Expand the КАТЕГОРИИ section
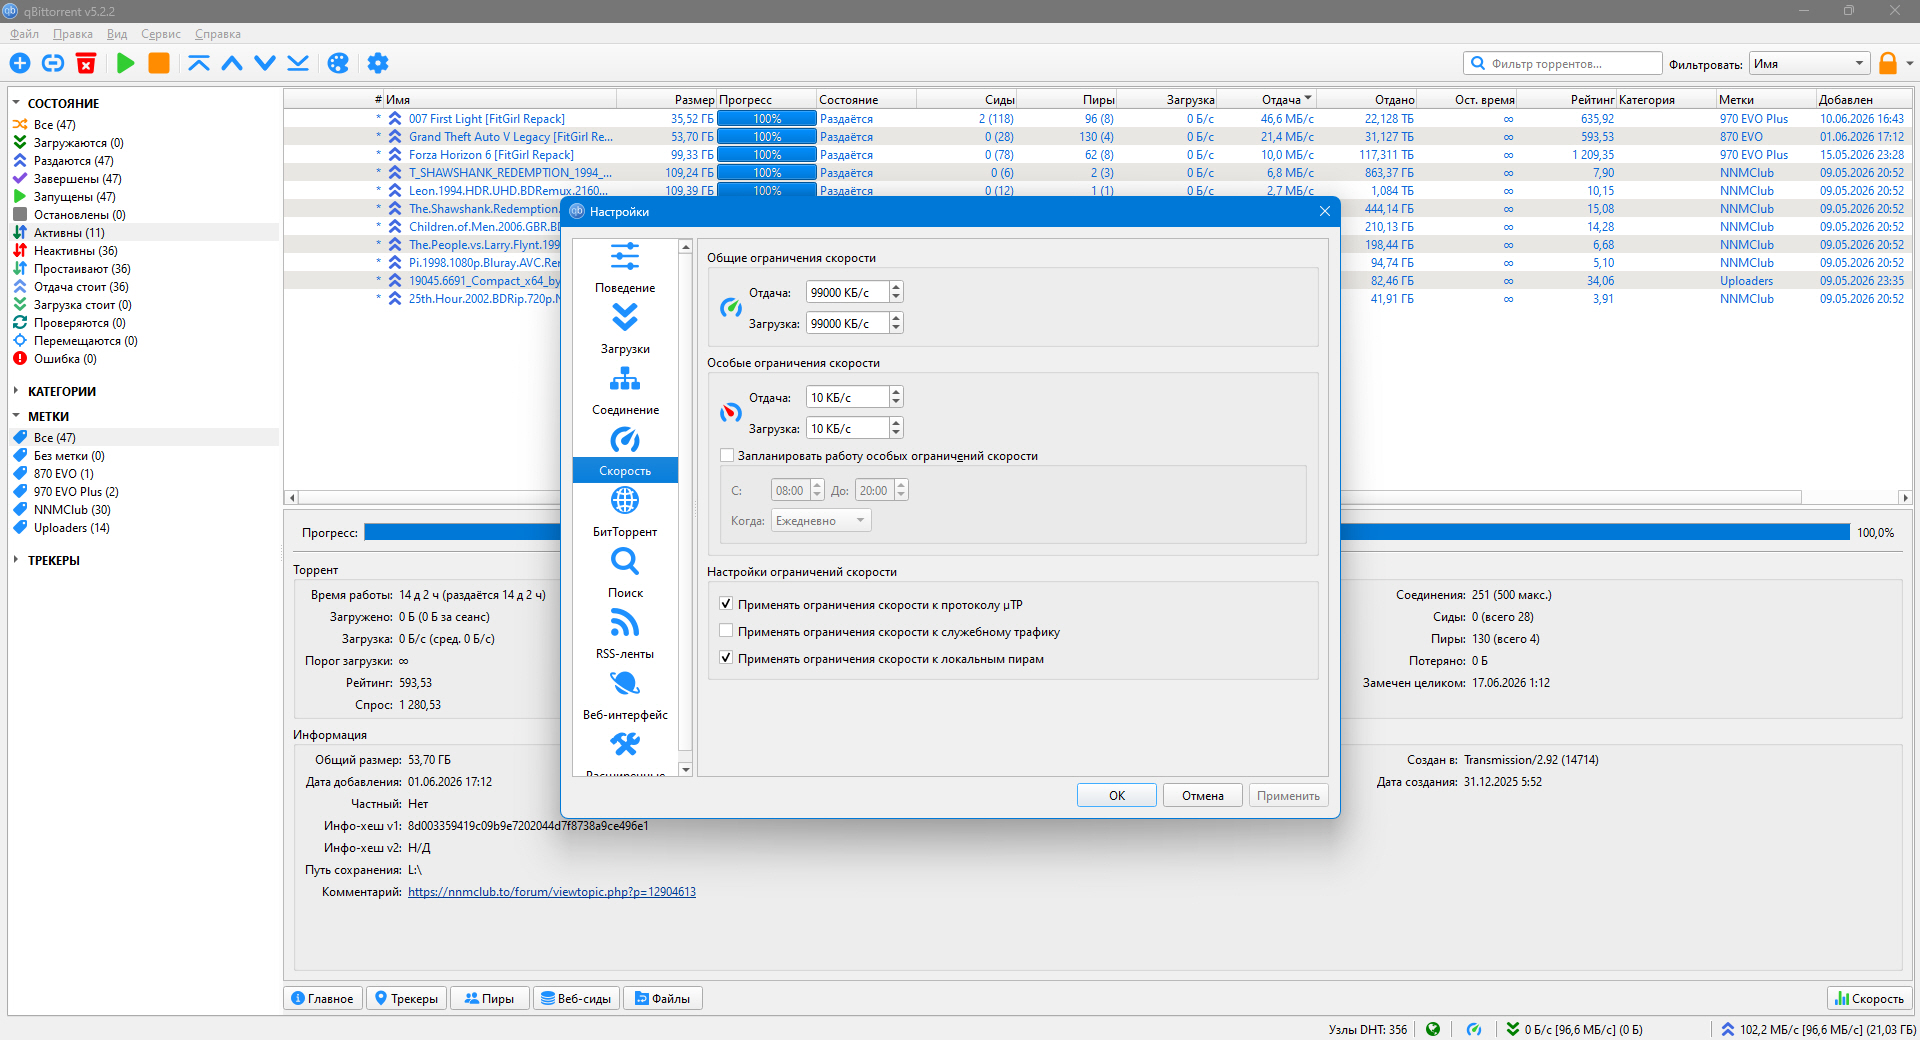The height and width of the screenshot is (1040, 1920). point(16,391)
